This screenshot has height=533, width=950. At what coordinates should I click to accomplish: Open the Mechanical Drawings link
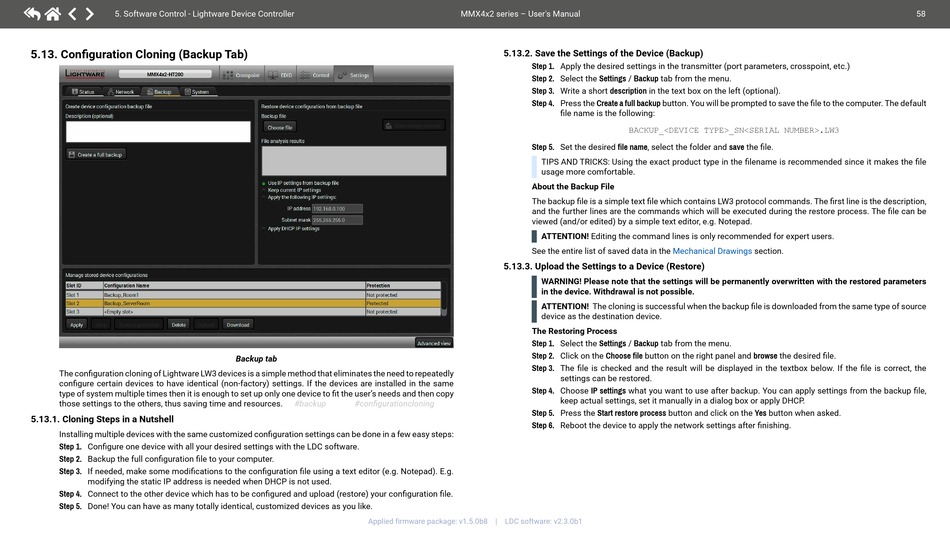712,251
